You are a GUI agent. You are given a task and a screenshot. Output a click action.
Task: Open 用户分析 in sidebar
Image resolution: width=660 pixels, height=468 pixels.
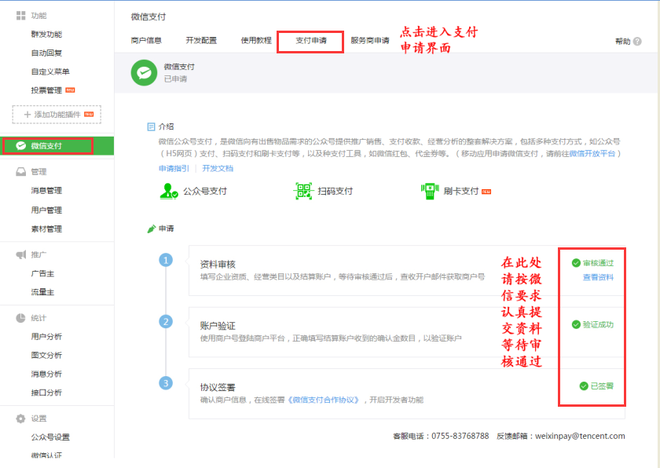coord(46,336)
